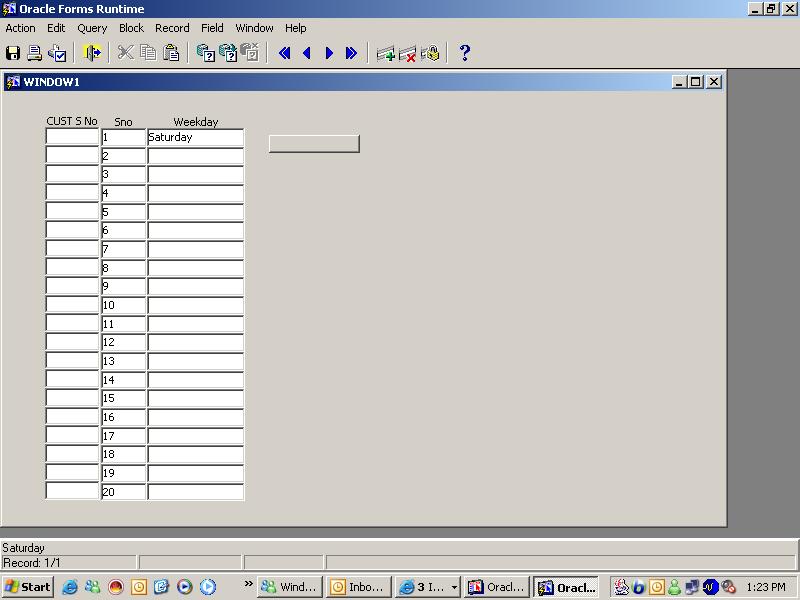Jump to next block double arrow
Image resolution: width=800 pixels, height=600 pixels.
[x=351, y=53]
